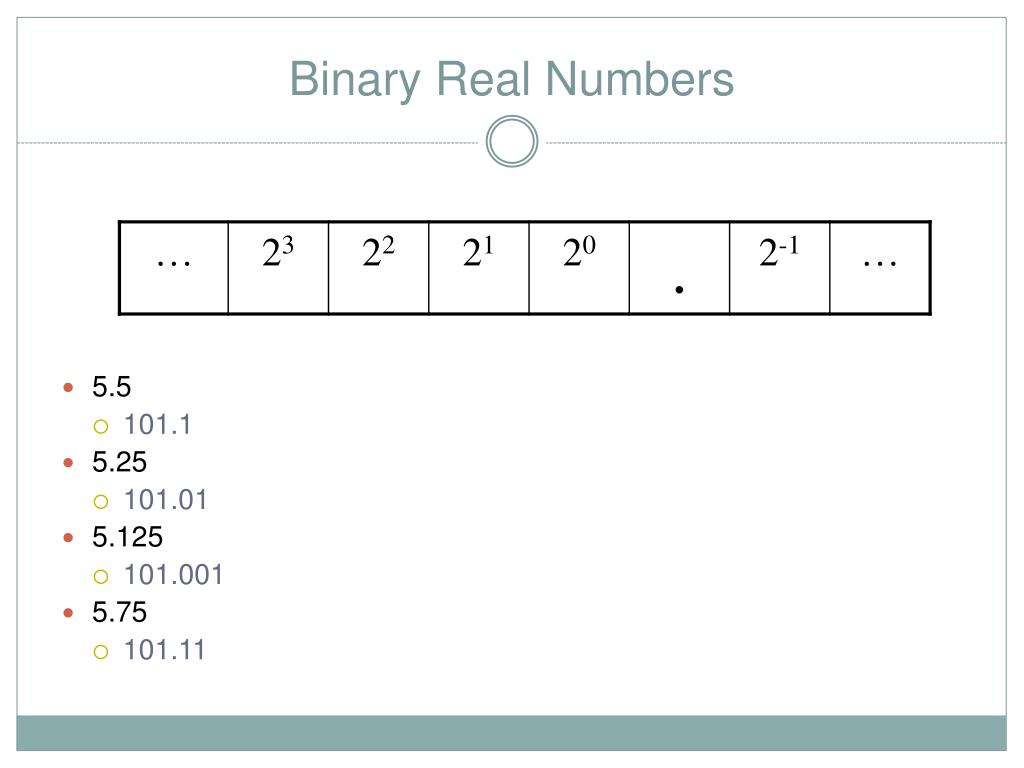Click the leftmost ellipsis table cell
1024x768 pixels.
[174, 268]
